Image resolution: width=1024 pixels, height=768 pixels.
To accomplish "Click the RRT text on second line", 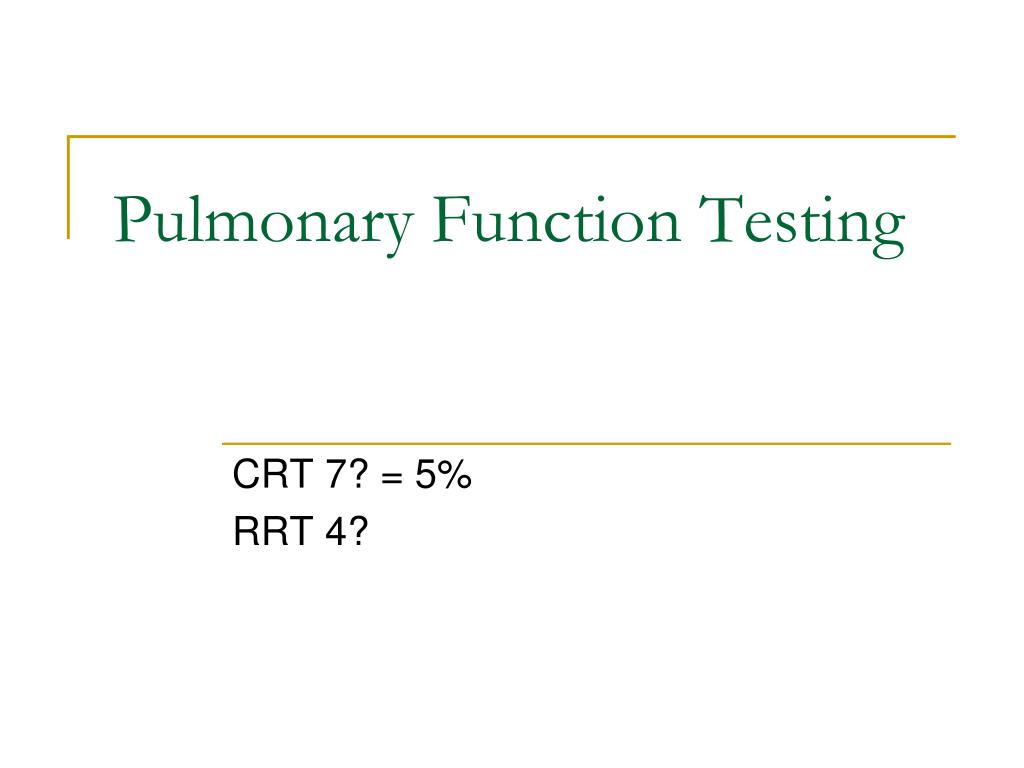I will point(272,530).
